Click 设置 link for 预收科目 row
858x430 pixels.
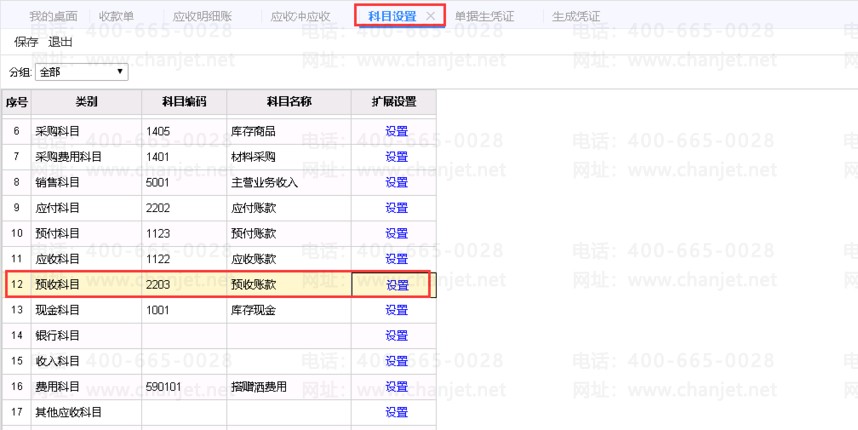click(397, 285)
